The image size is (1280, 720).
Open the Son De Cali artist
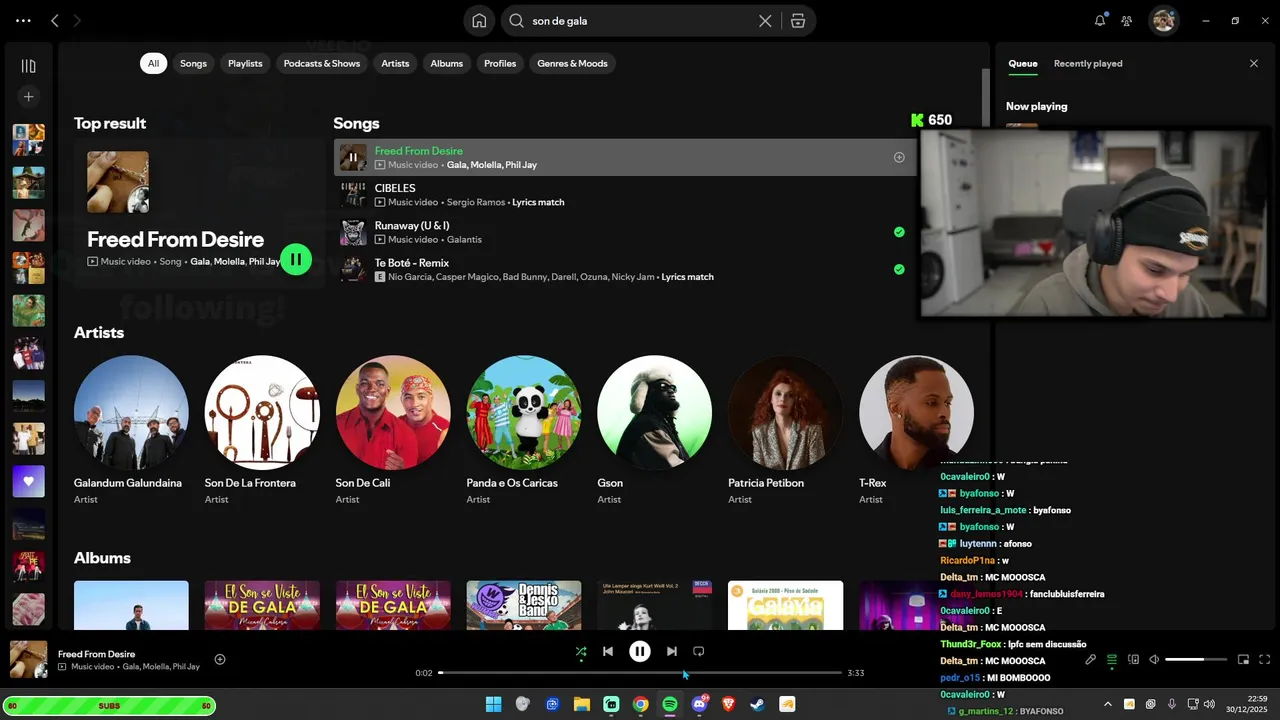[x=393, y=413]
